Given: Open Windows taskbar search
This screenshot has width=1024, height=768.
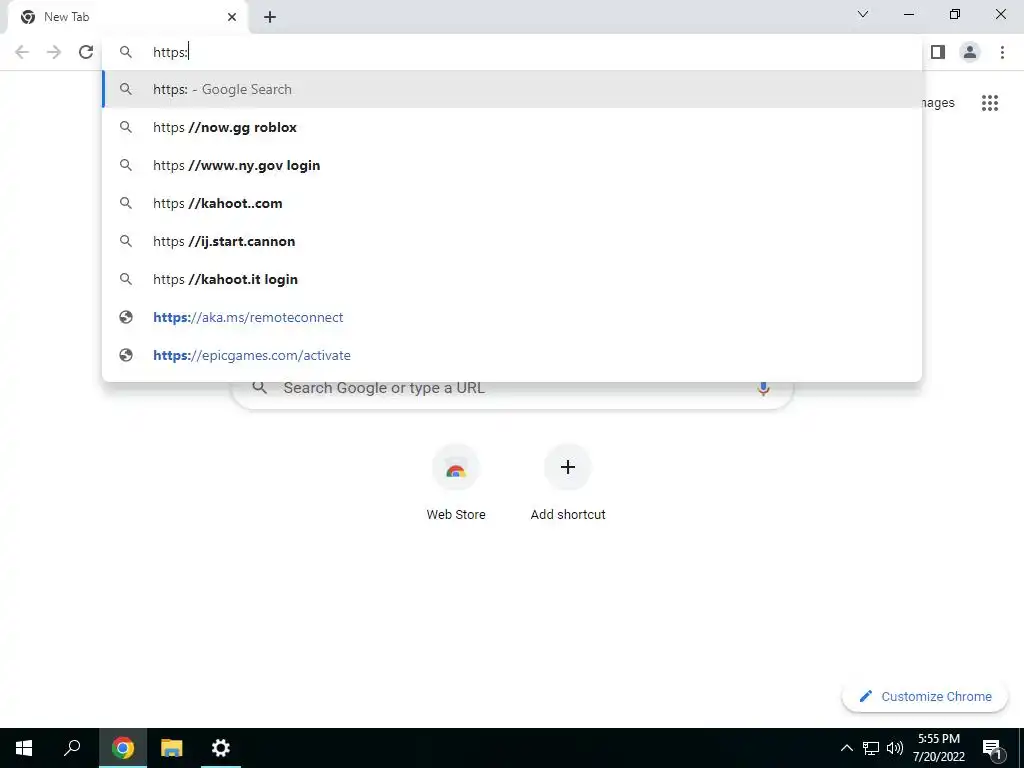Looking at the screenshot, I should [x=72, y=748].
